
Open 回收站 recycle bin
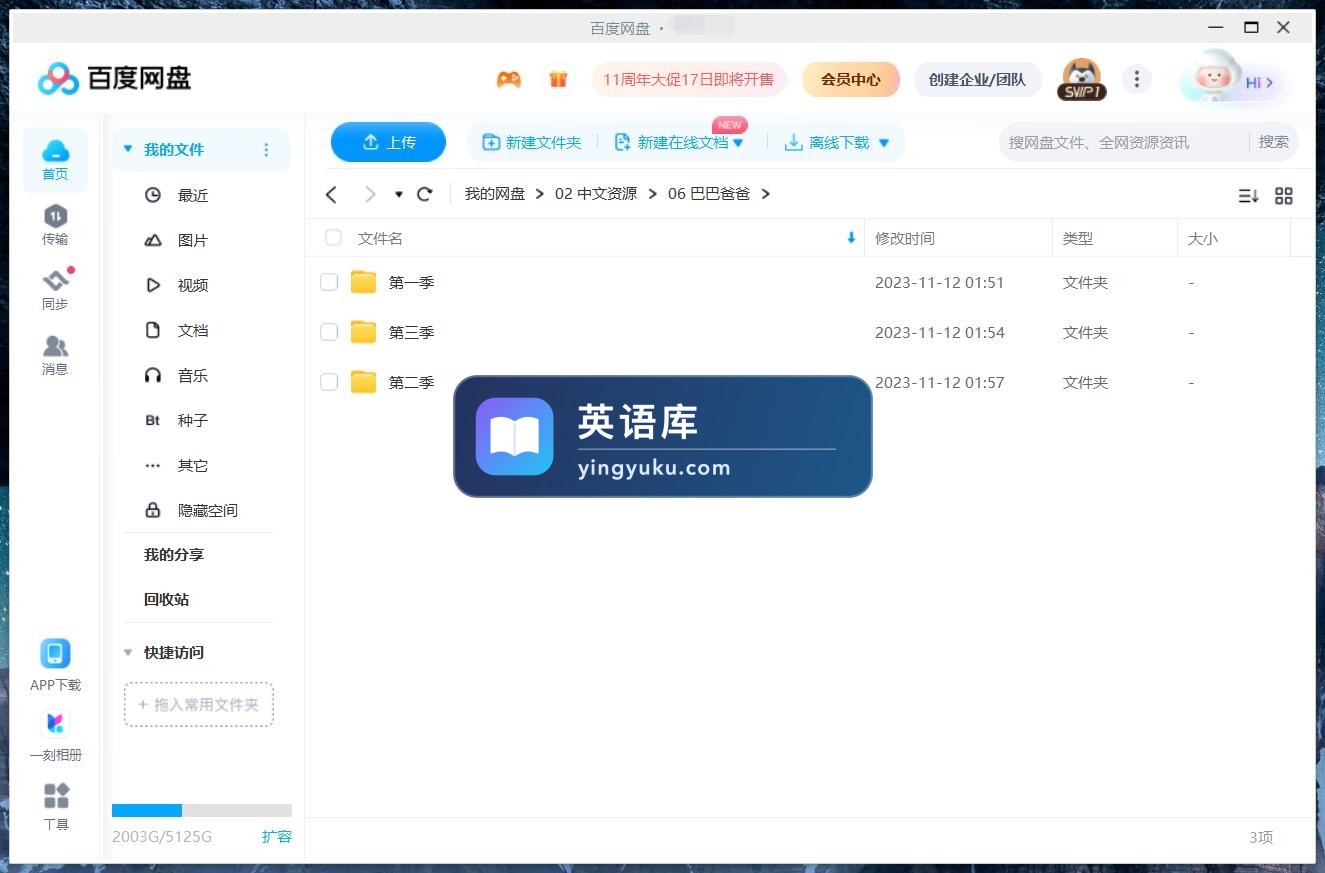pyautogui.click(x=166, y=599)
